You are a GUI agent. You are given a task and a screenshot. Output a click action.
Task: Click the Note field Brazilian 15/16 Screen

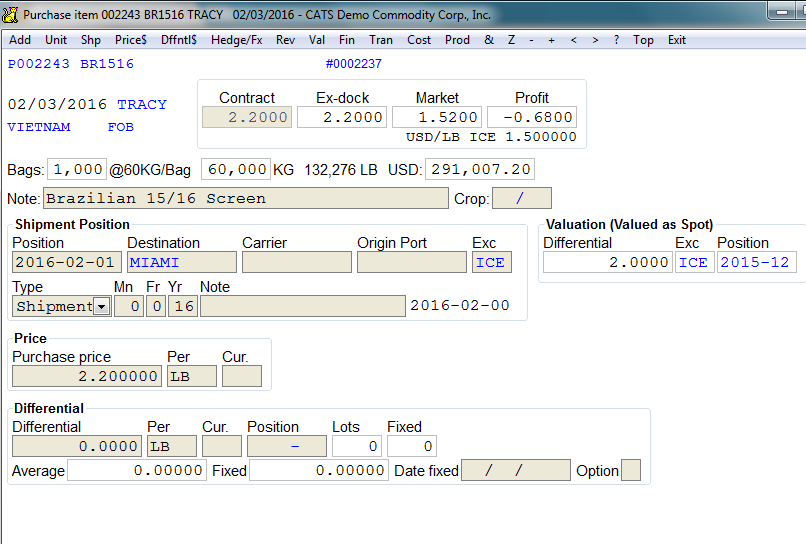tap(246, 198)
